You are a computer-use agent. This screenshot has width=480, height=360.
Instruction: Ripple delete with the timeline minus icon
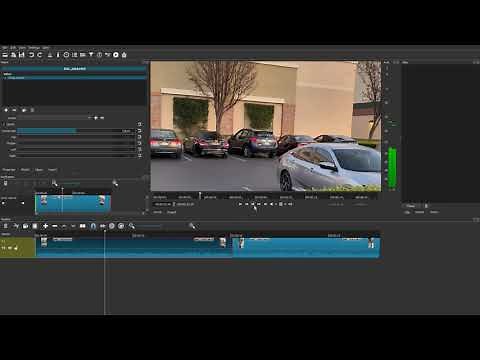pos(55,226)
